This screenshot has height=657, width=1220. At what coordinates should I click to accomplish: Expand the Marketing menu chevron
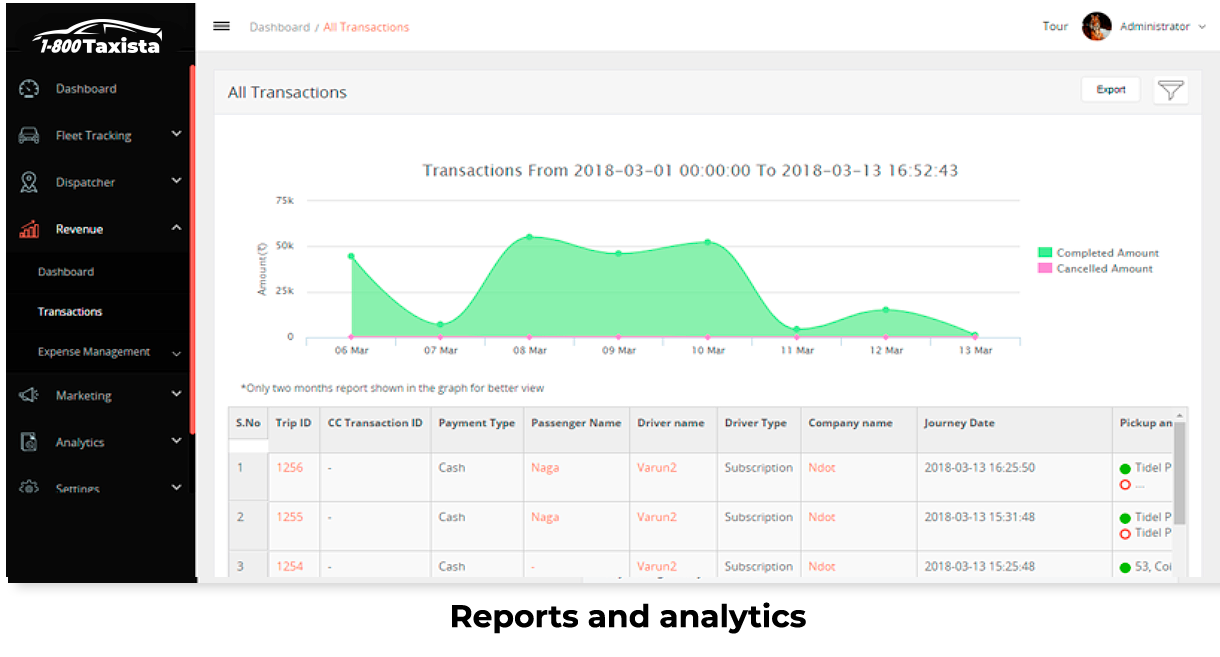click(x=176, y=394)
